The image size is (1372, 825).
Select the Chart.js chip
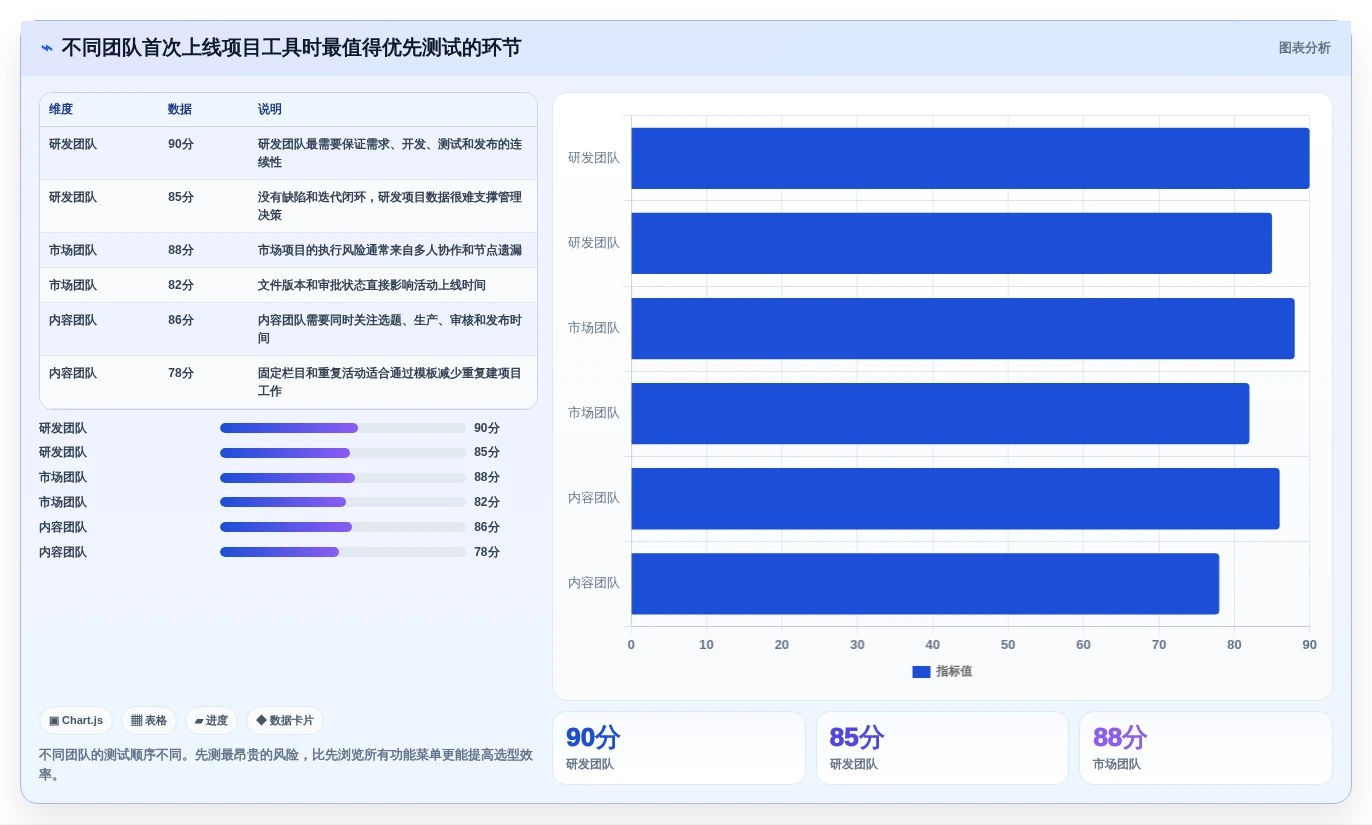(x=76, y=721)
